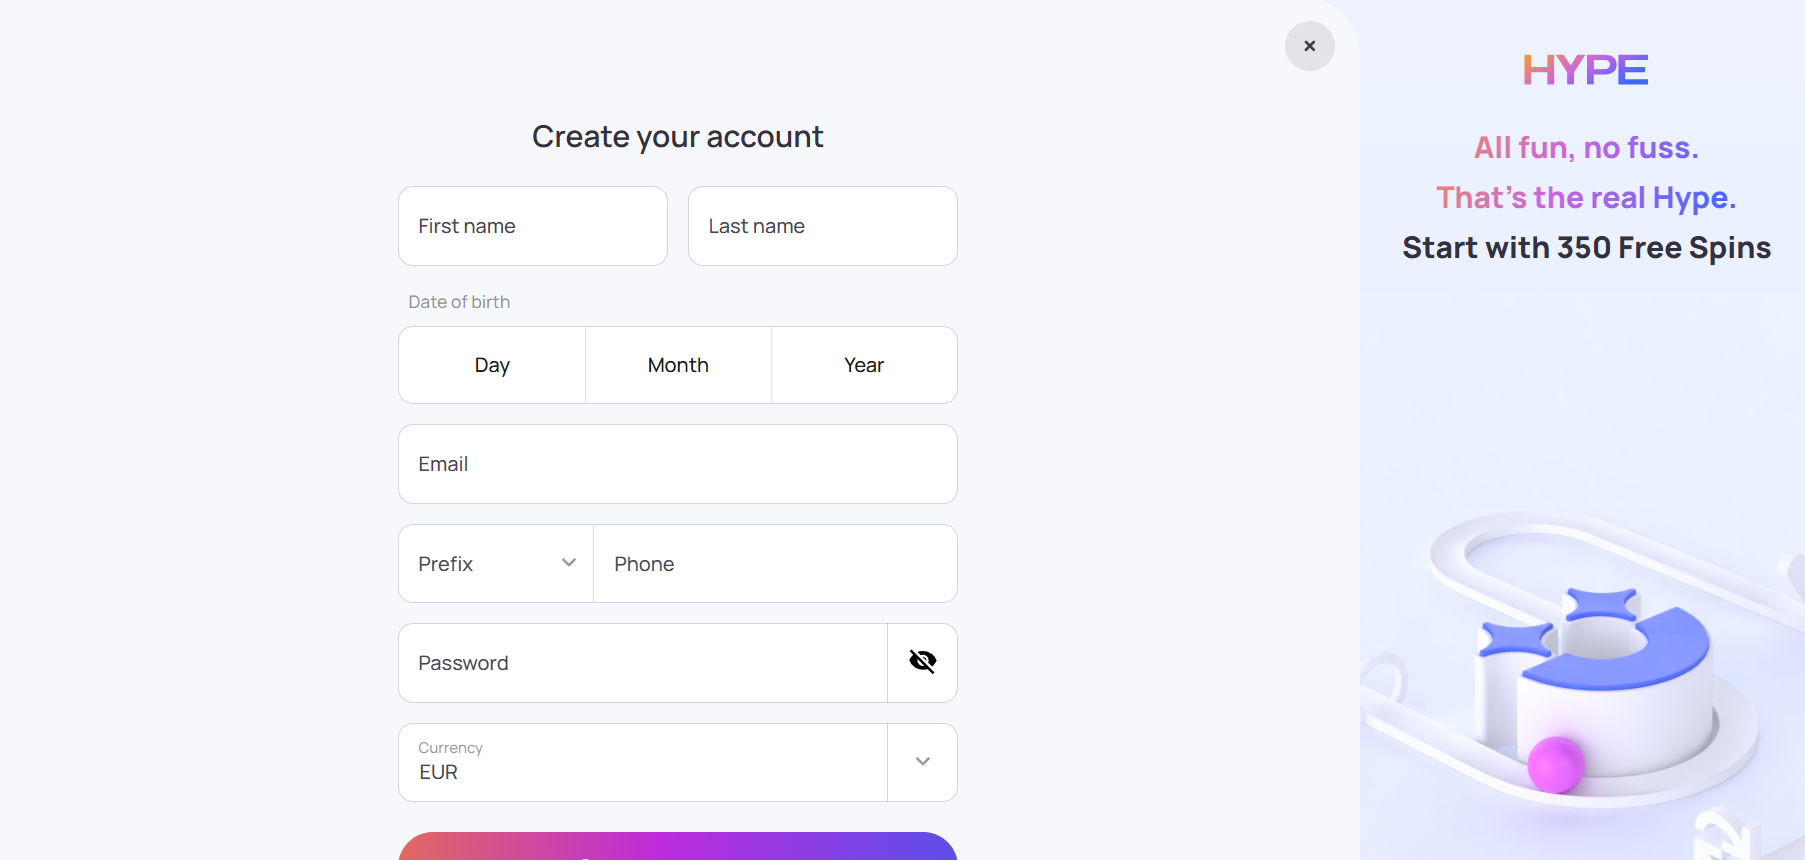Click the pink ball illustration
This screenshot has height=860, width=1805.
1556,765
